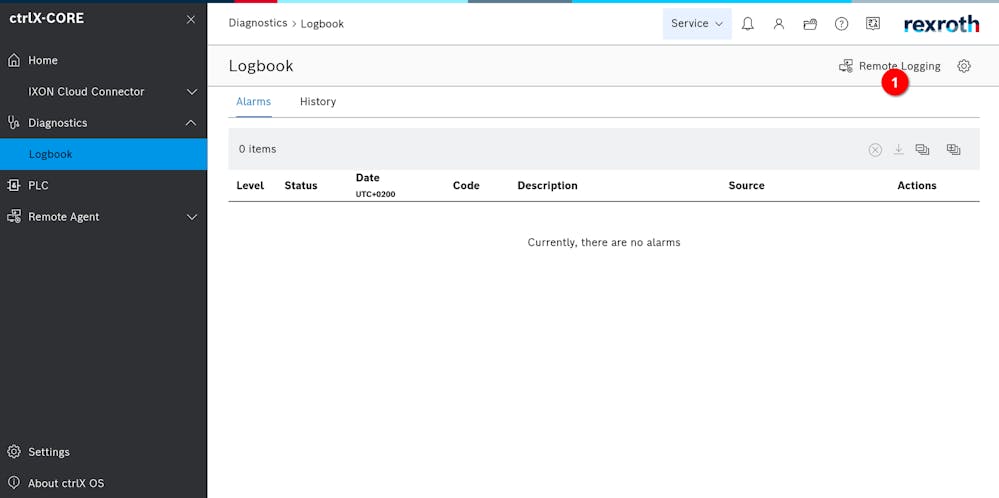This screenshot has width=999, height=498.
Task: Go to Home in sidebar
Action: tap(43, 60)
